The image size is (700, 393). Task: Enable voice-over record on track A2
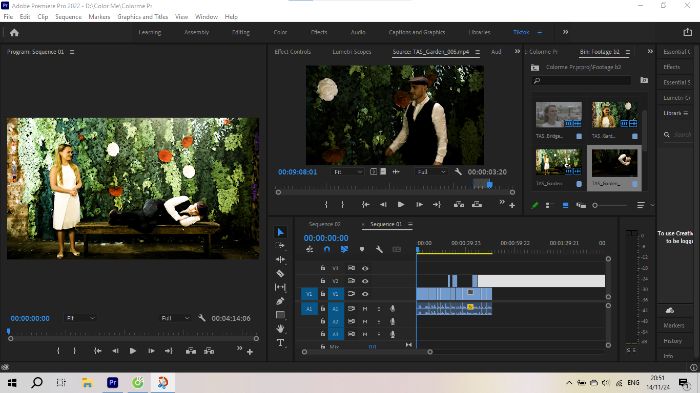pos(392,321)
